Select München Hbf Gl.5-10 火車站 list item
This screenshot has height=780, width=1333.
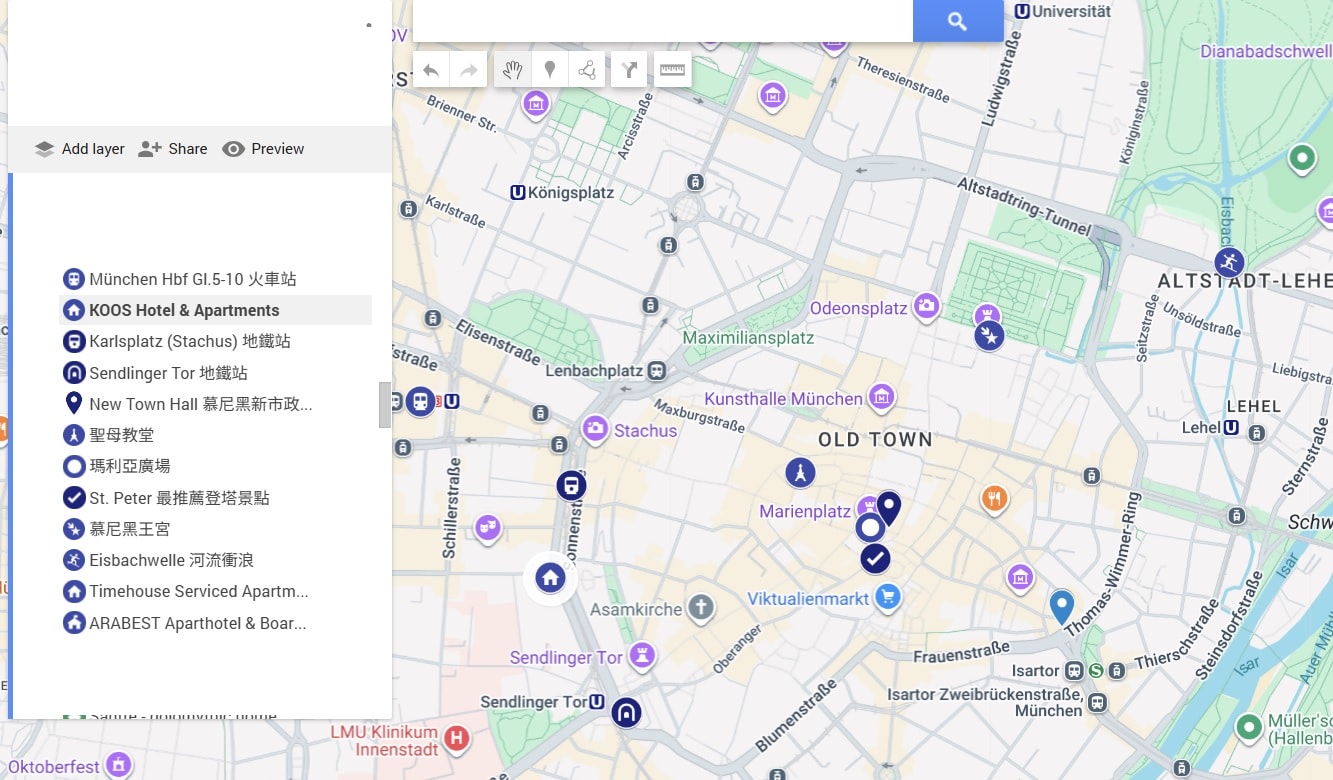[x=216, y=279]
